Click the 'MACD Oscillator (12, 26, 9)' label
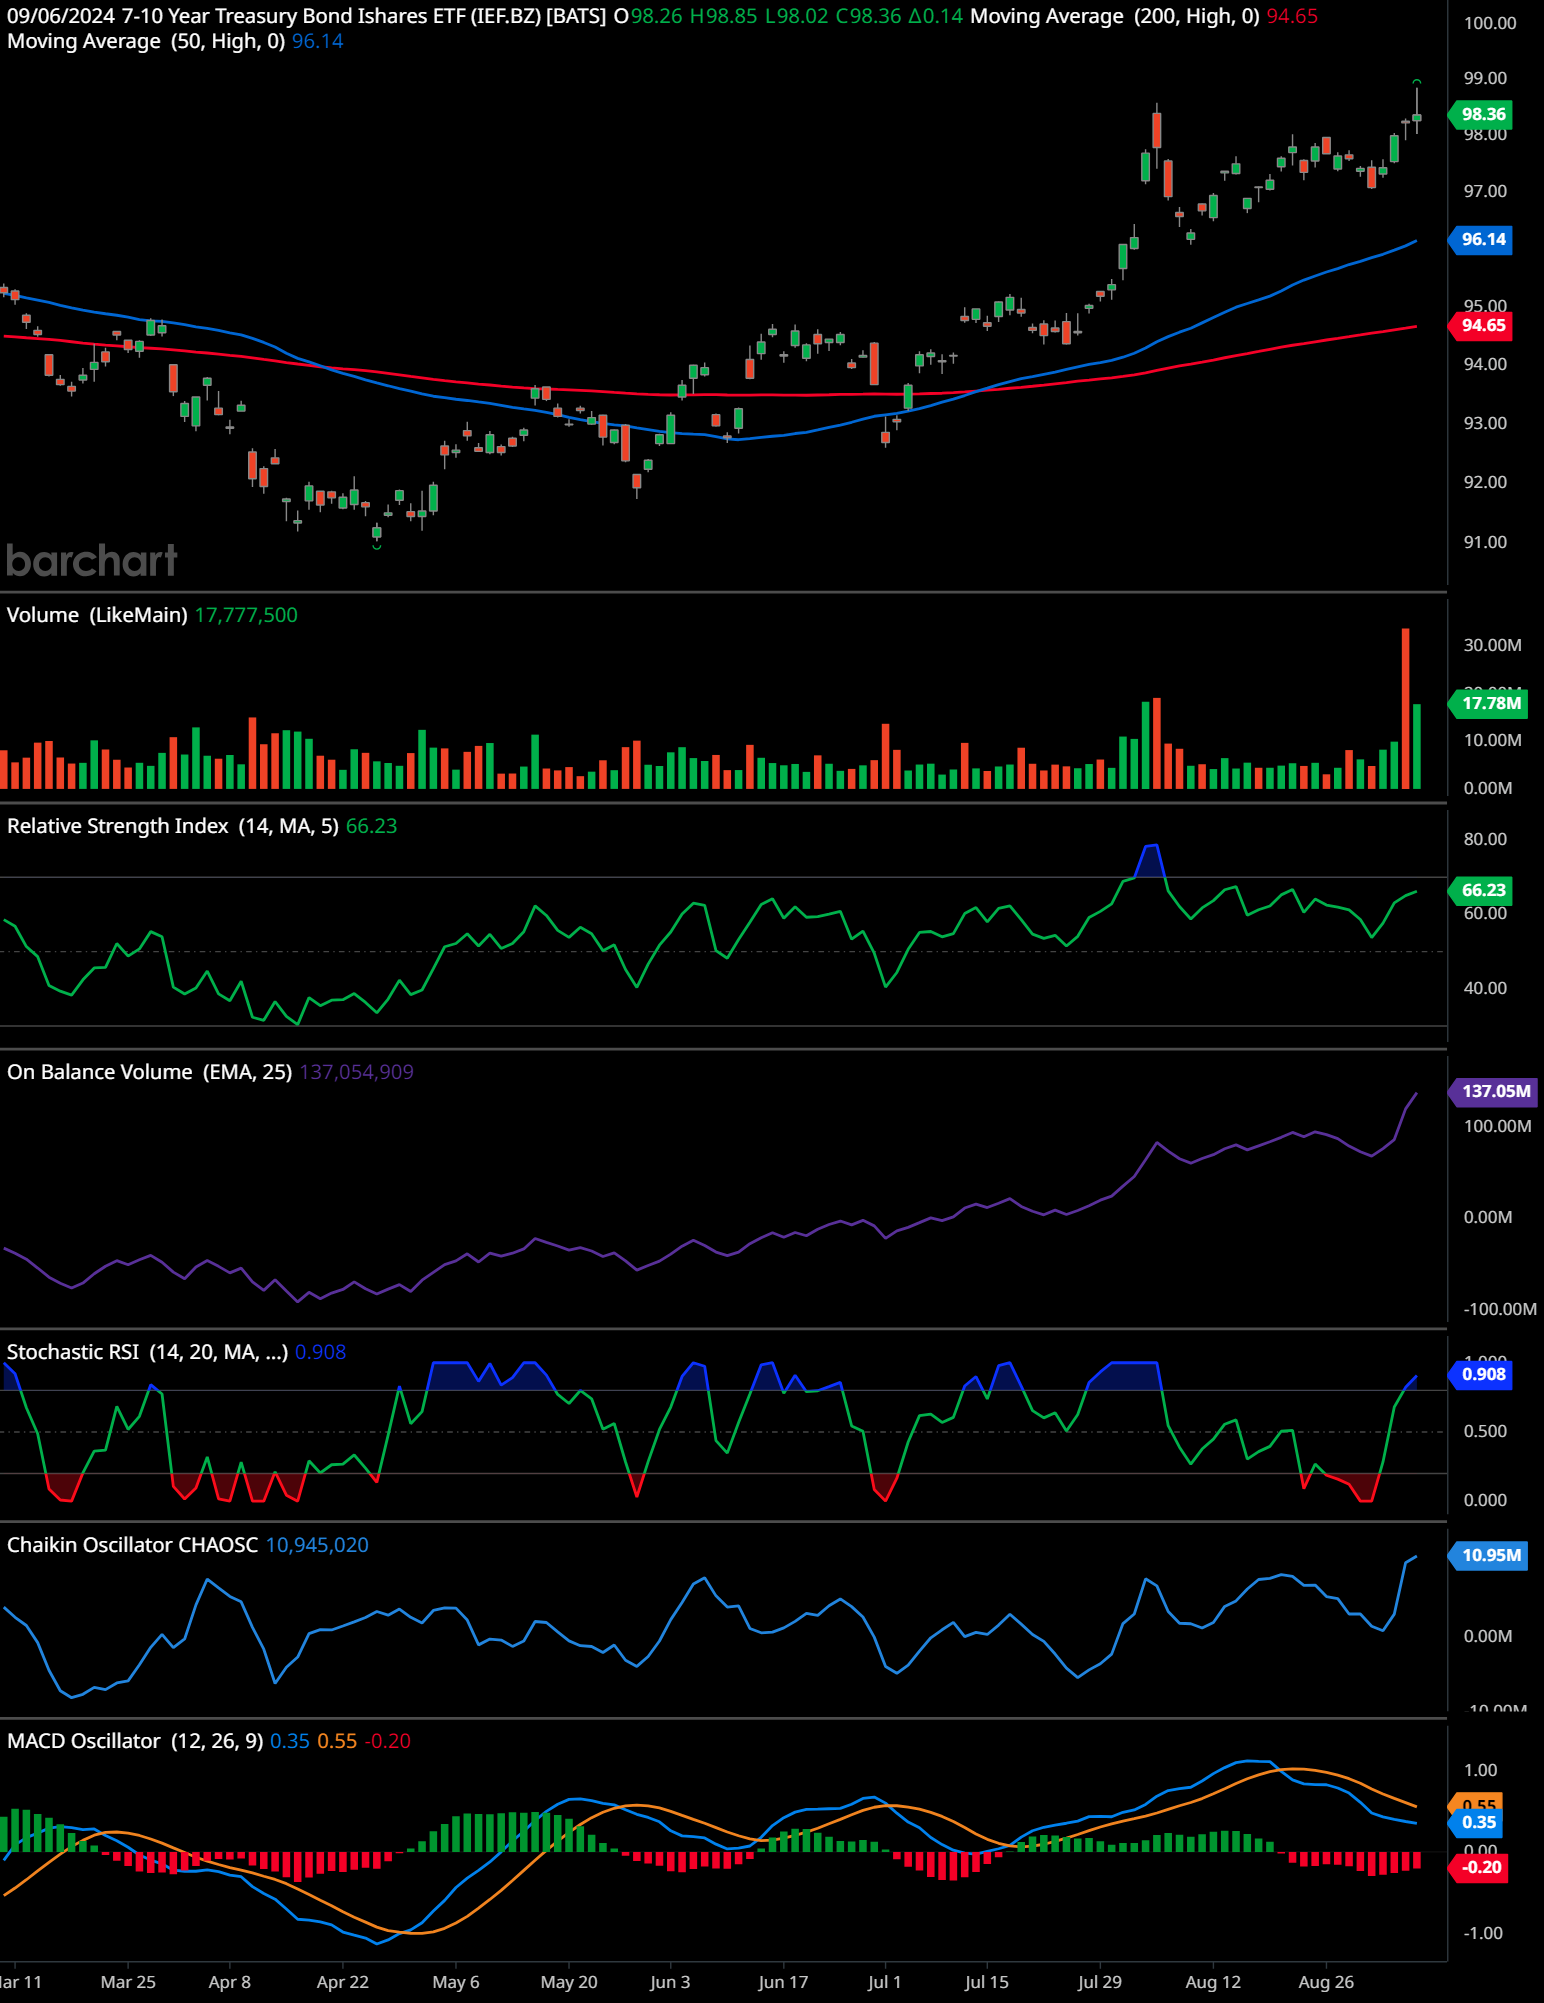Image resolution: width=1544 pixels, height=2003 pixels. tap(135, 1741)
